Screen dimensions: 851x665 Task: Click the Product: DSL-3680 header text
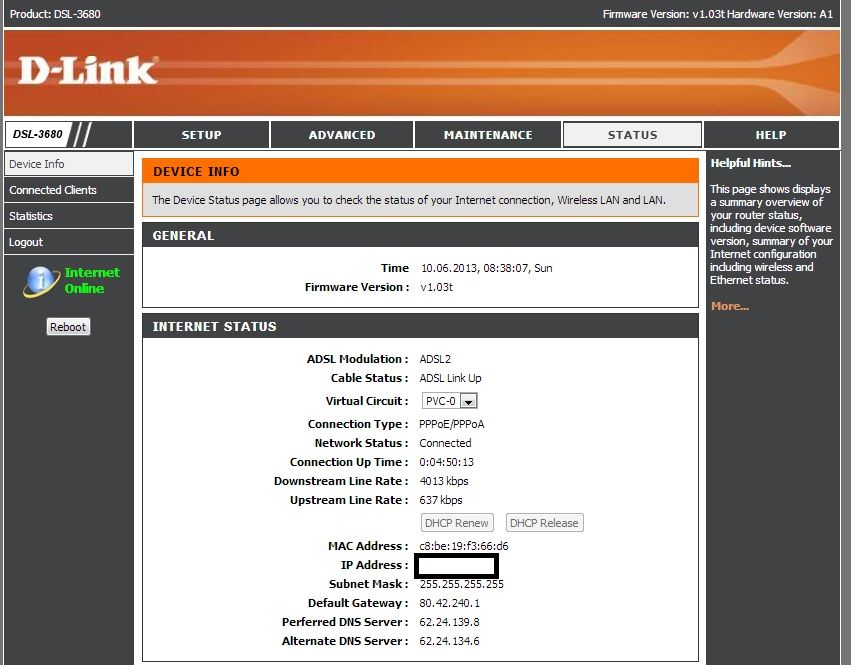(x=55, y=14)
